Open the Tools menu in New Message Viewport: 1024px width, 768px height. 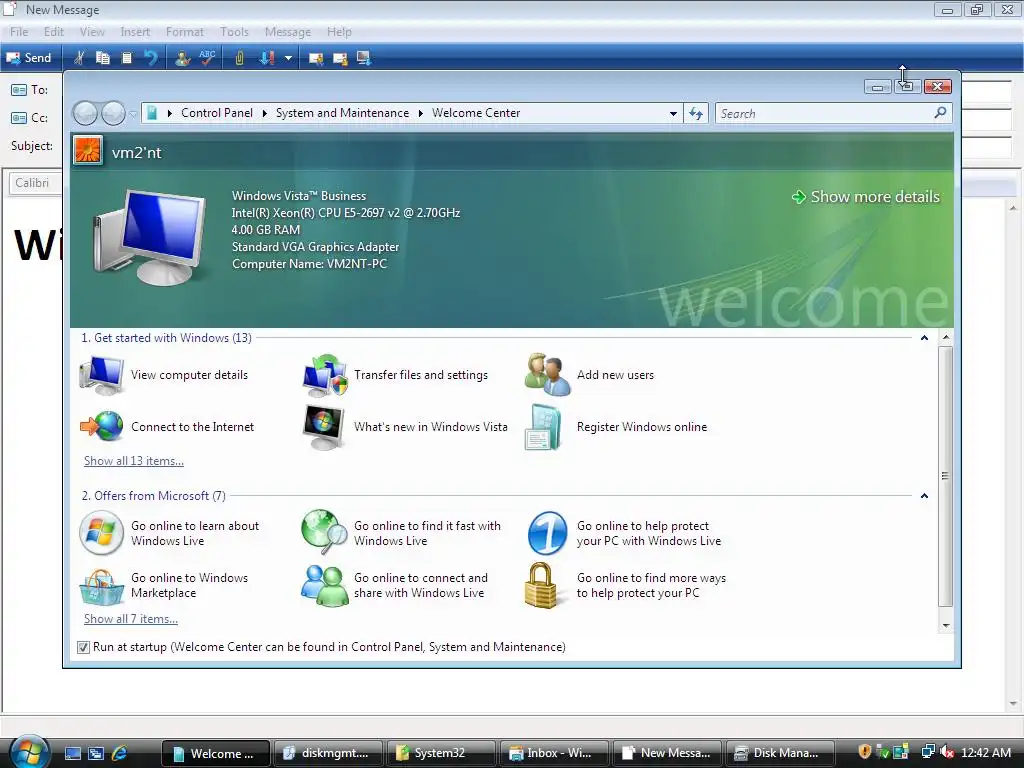coord(234,31)
